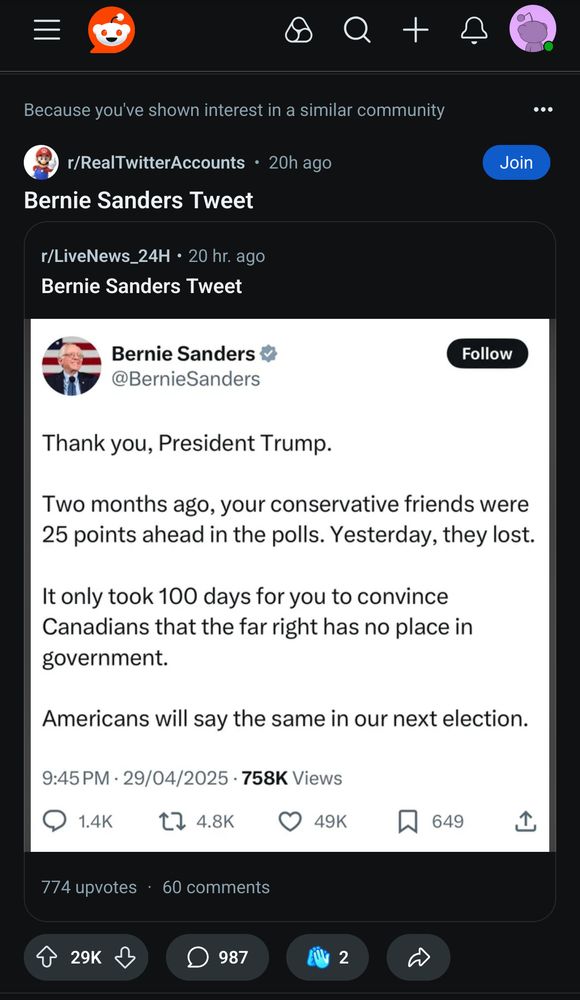The height and width of the screenshot is (1000, 580).
Task: Open Reddit search
Action: [x=357, y=30]
